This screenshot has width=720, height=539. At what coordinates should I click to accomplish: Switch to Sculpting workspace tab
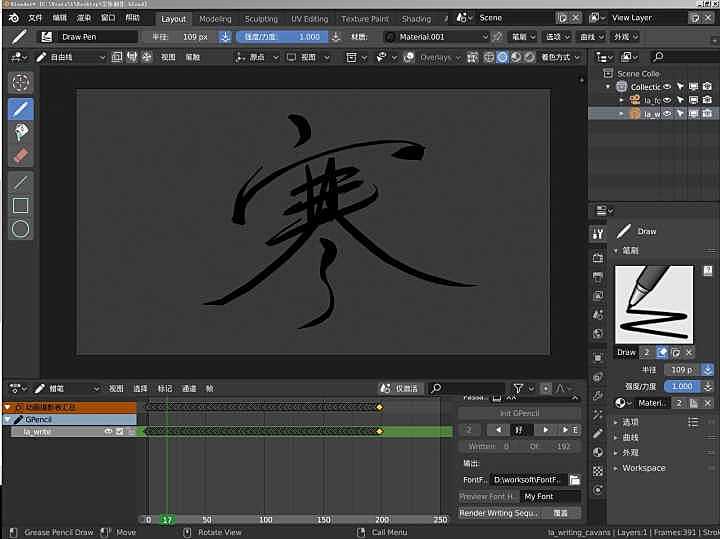(x=261, y=18)
